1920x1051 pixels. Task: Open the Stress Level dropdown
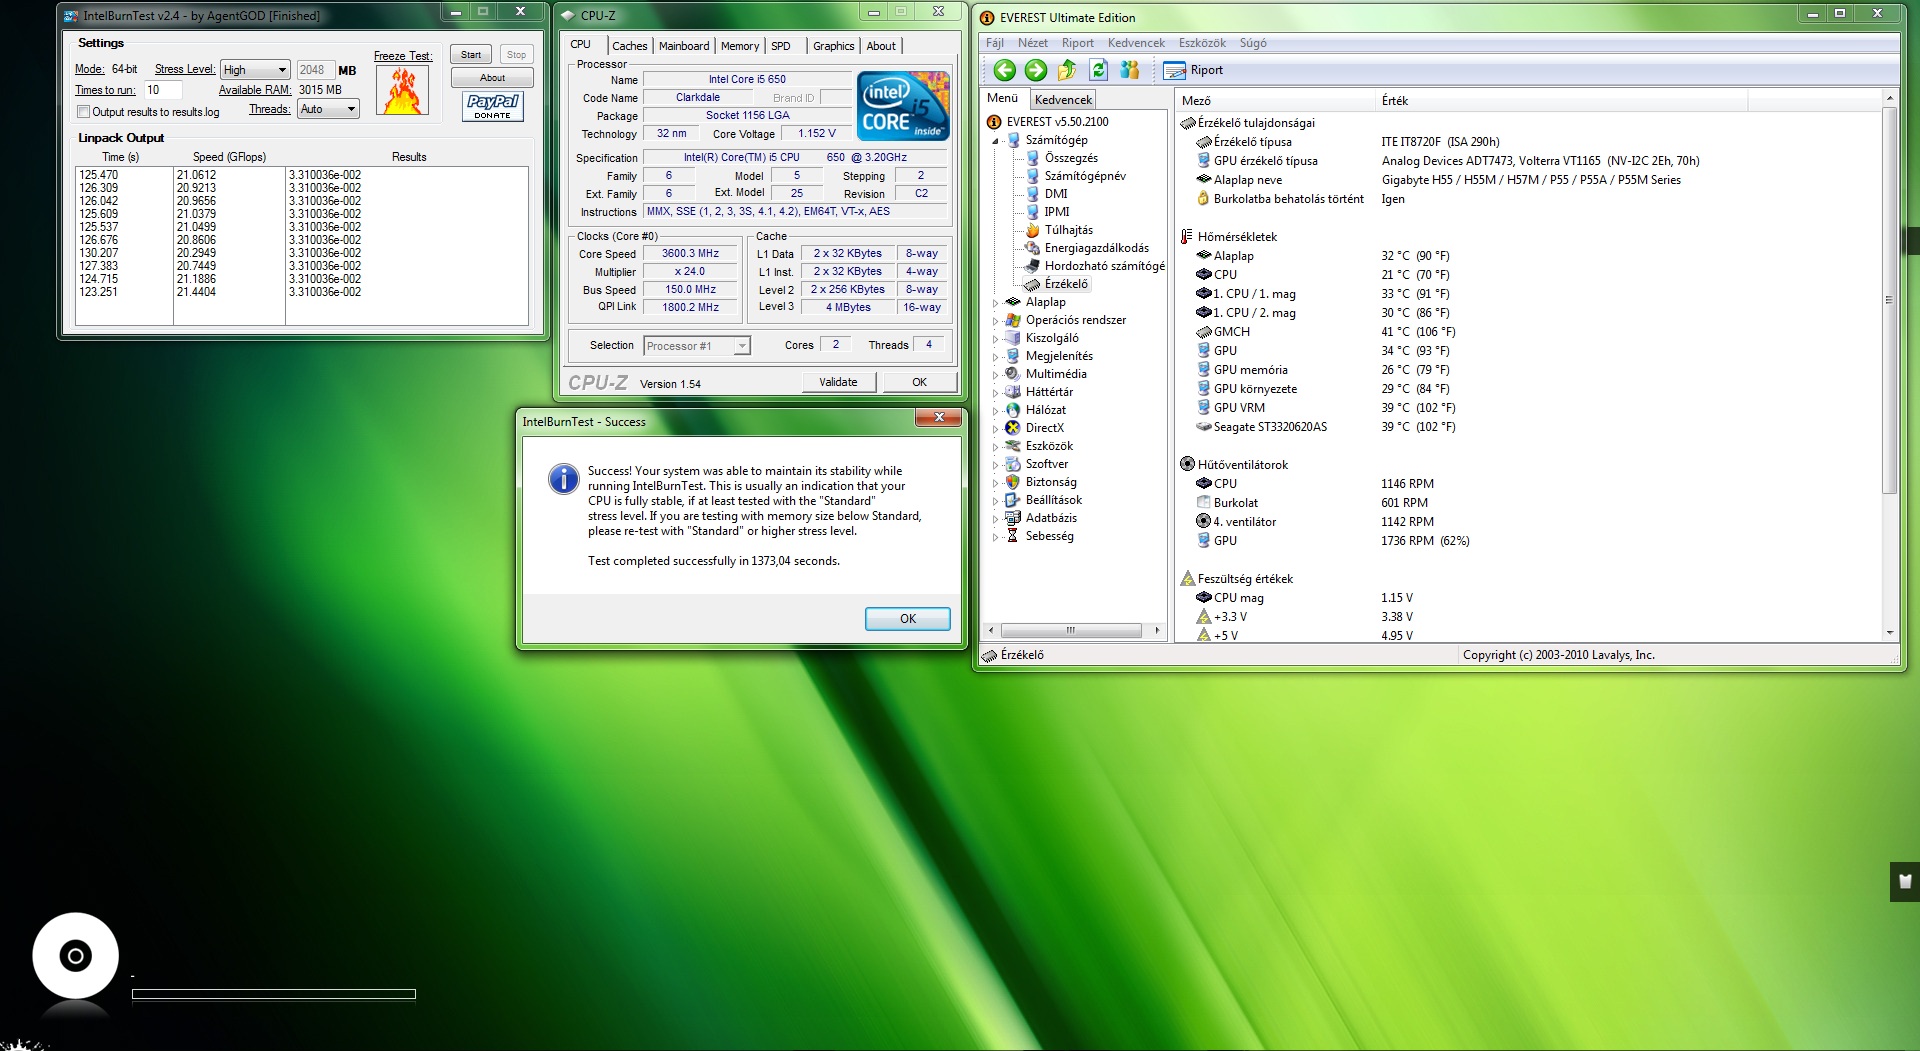pyautogui.click(x=255, y=70)
